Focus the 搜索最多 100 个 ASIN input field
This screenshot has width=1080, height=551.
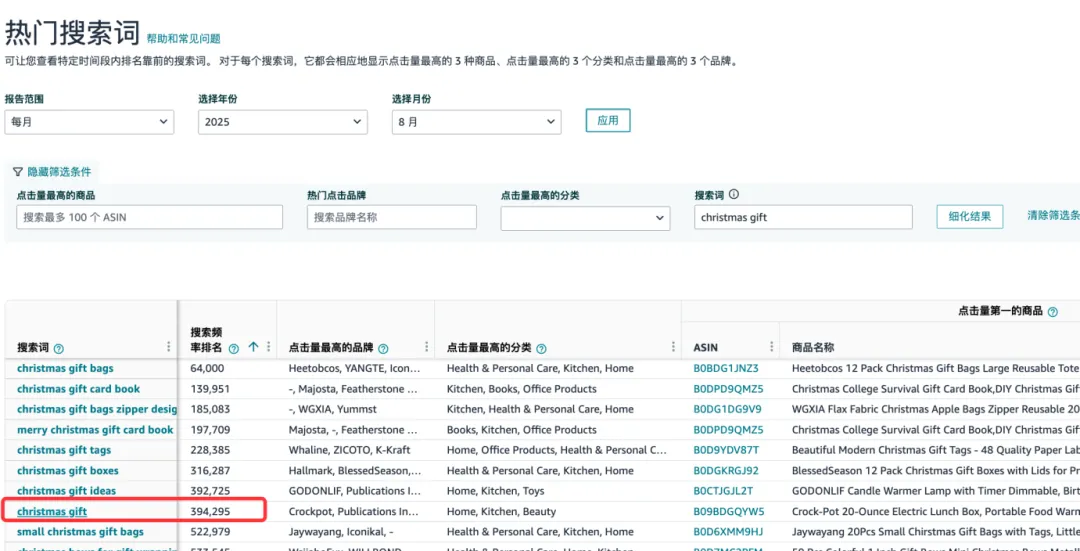[149, 217]
